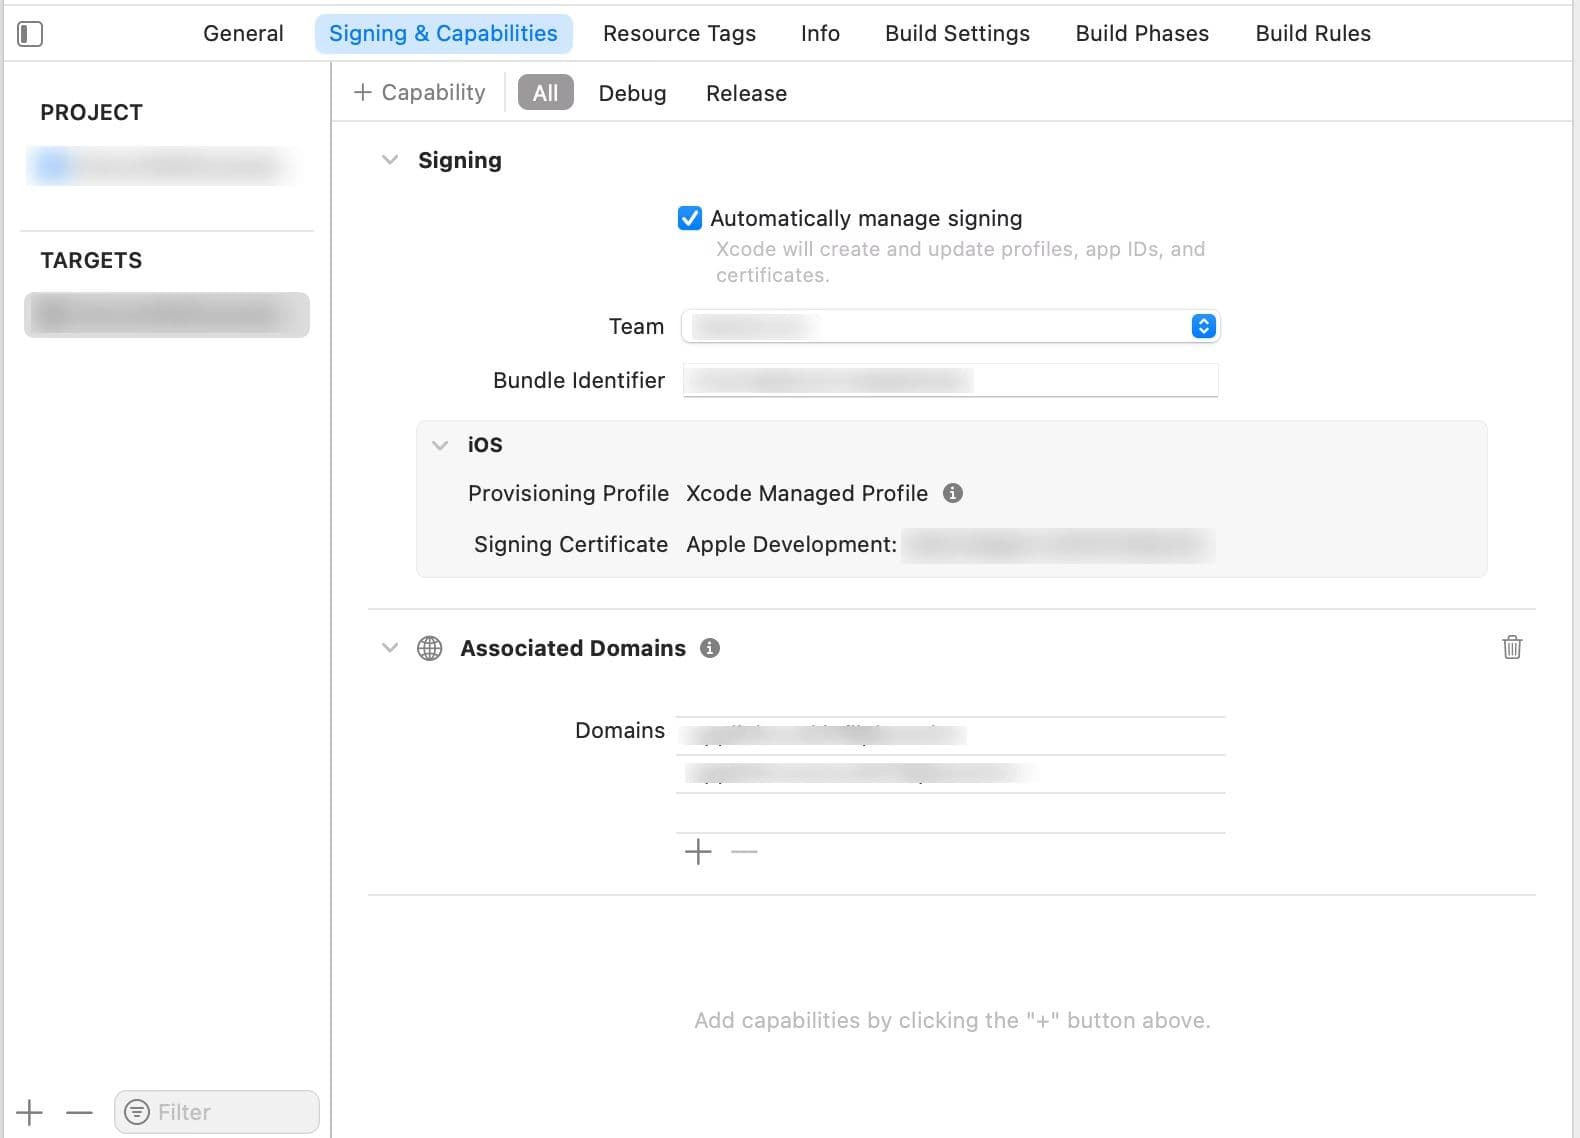
Task: Uncheck Automatically manage signing
Action: pyautogui.click(x=690, y=218)
